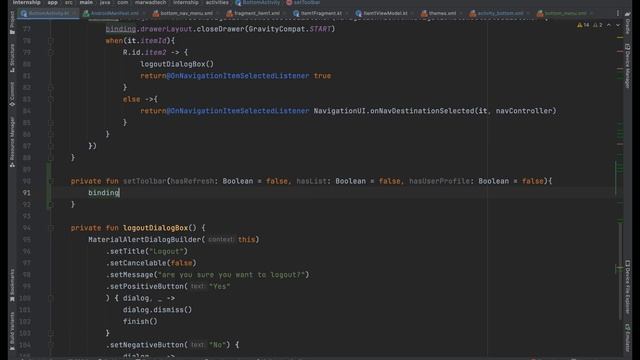640x360 pixels.
Task: Switch to the bottom_nav_menu.xml tab
Action: coord(186,13)
